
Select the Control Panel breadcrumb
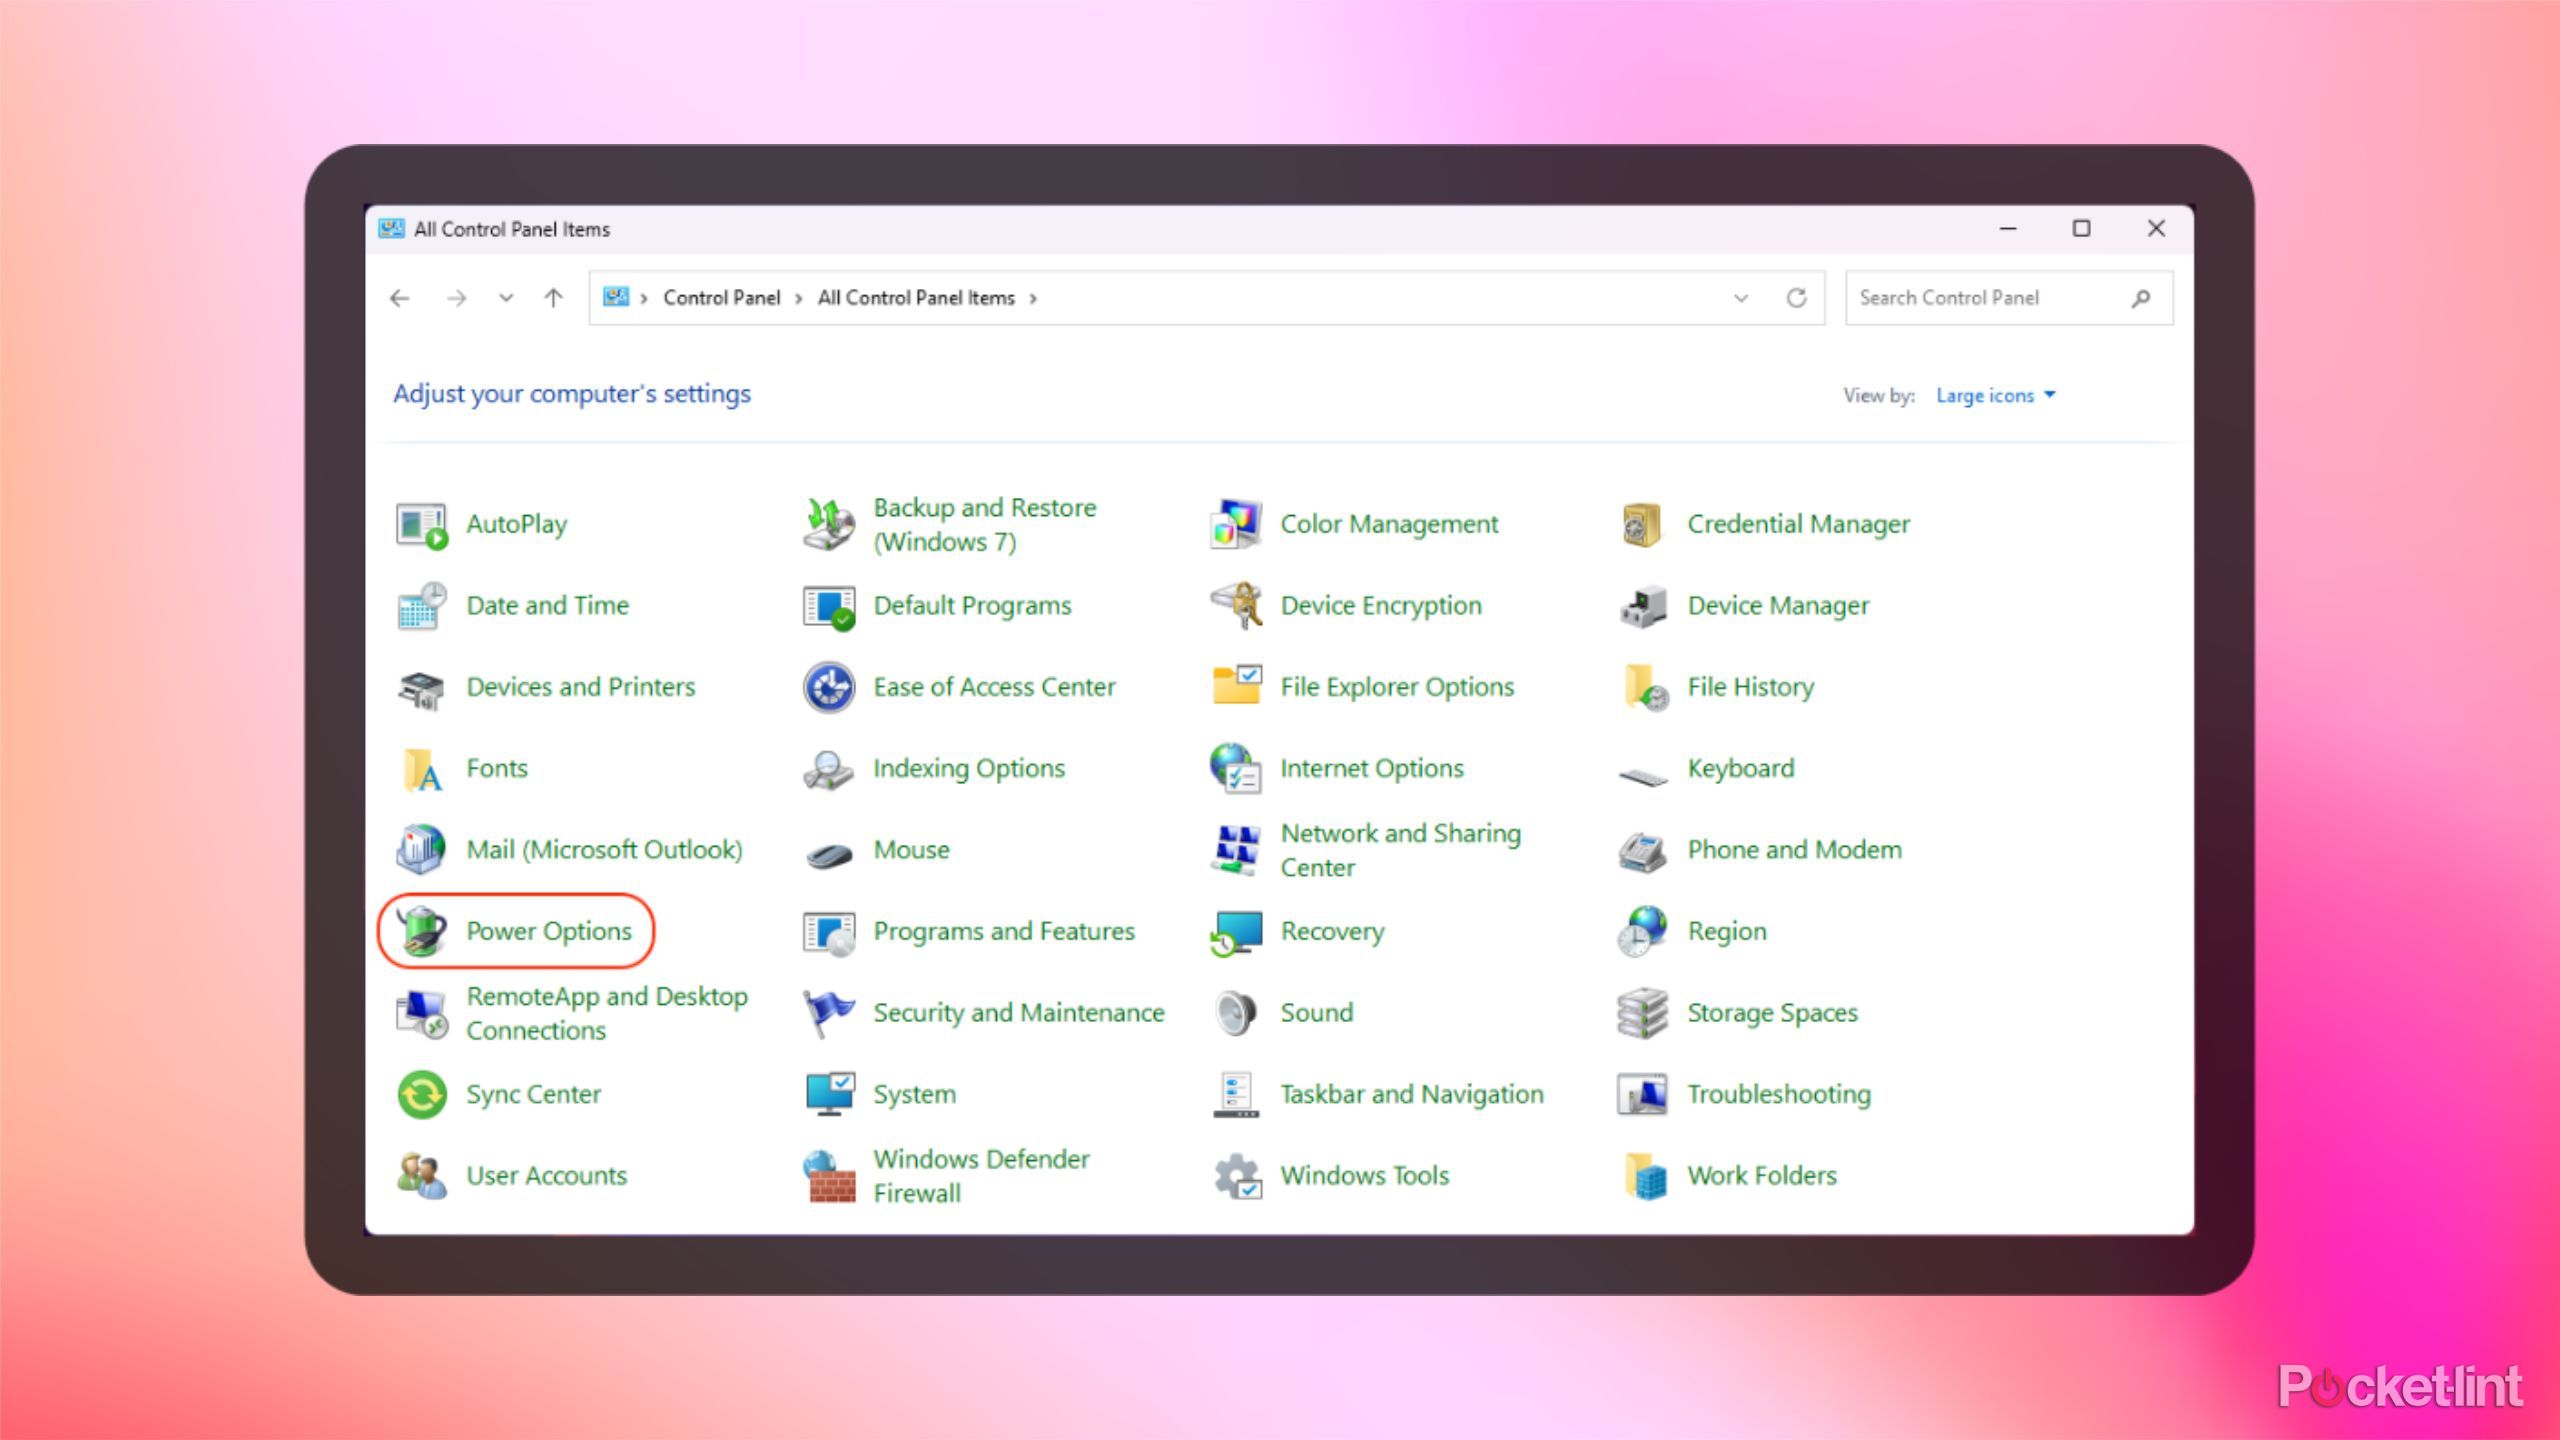pos(721,298)
